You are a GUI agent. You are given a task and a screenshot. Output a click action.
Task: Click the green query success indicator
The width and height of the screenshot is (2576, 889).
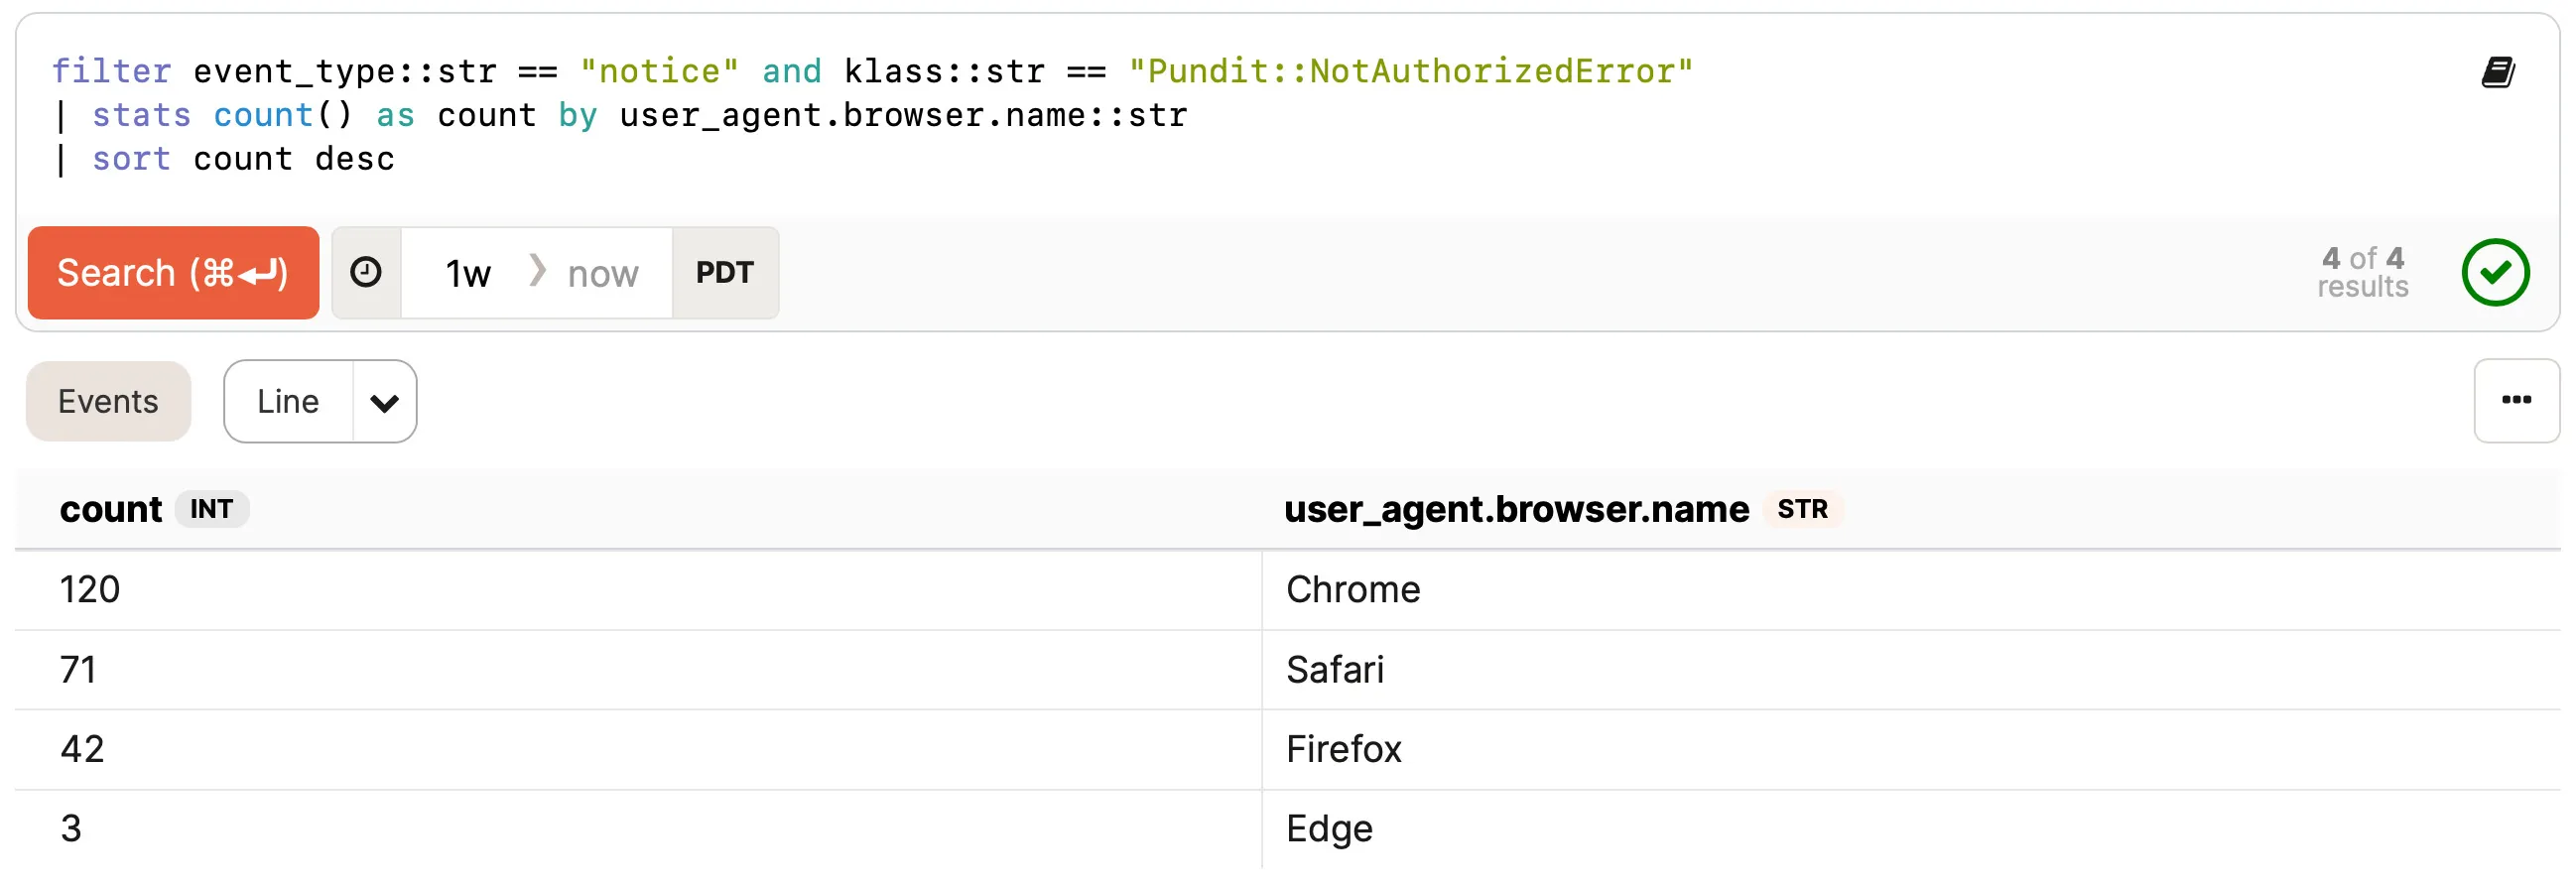(x=2496, y=272)
